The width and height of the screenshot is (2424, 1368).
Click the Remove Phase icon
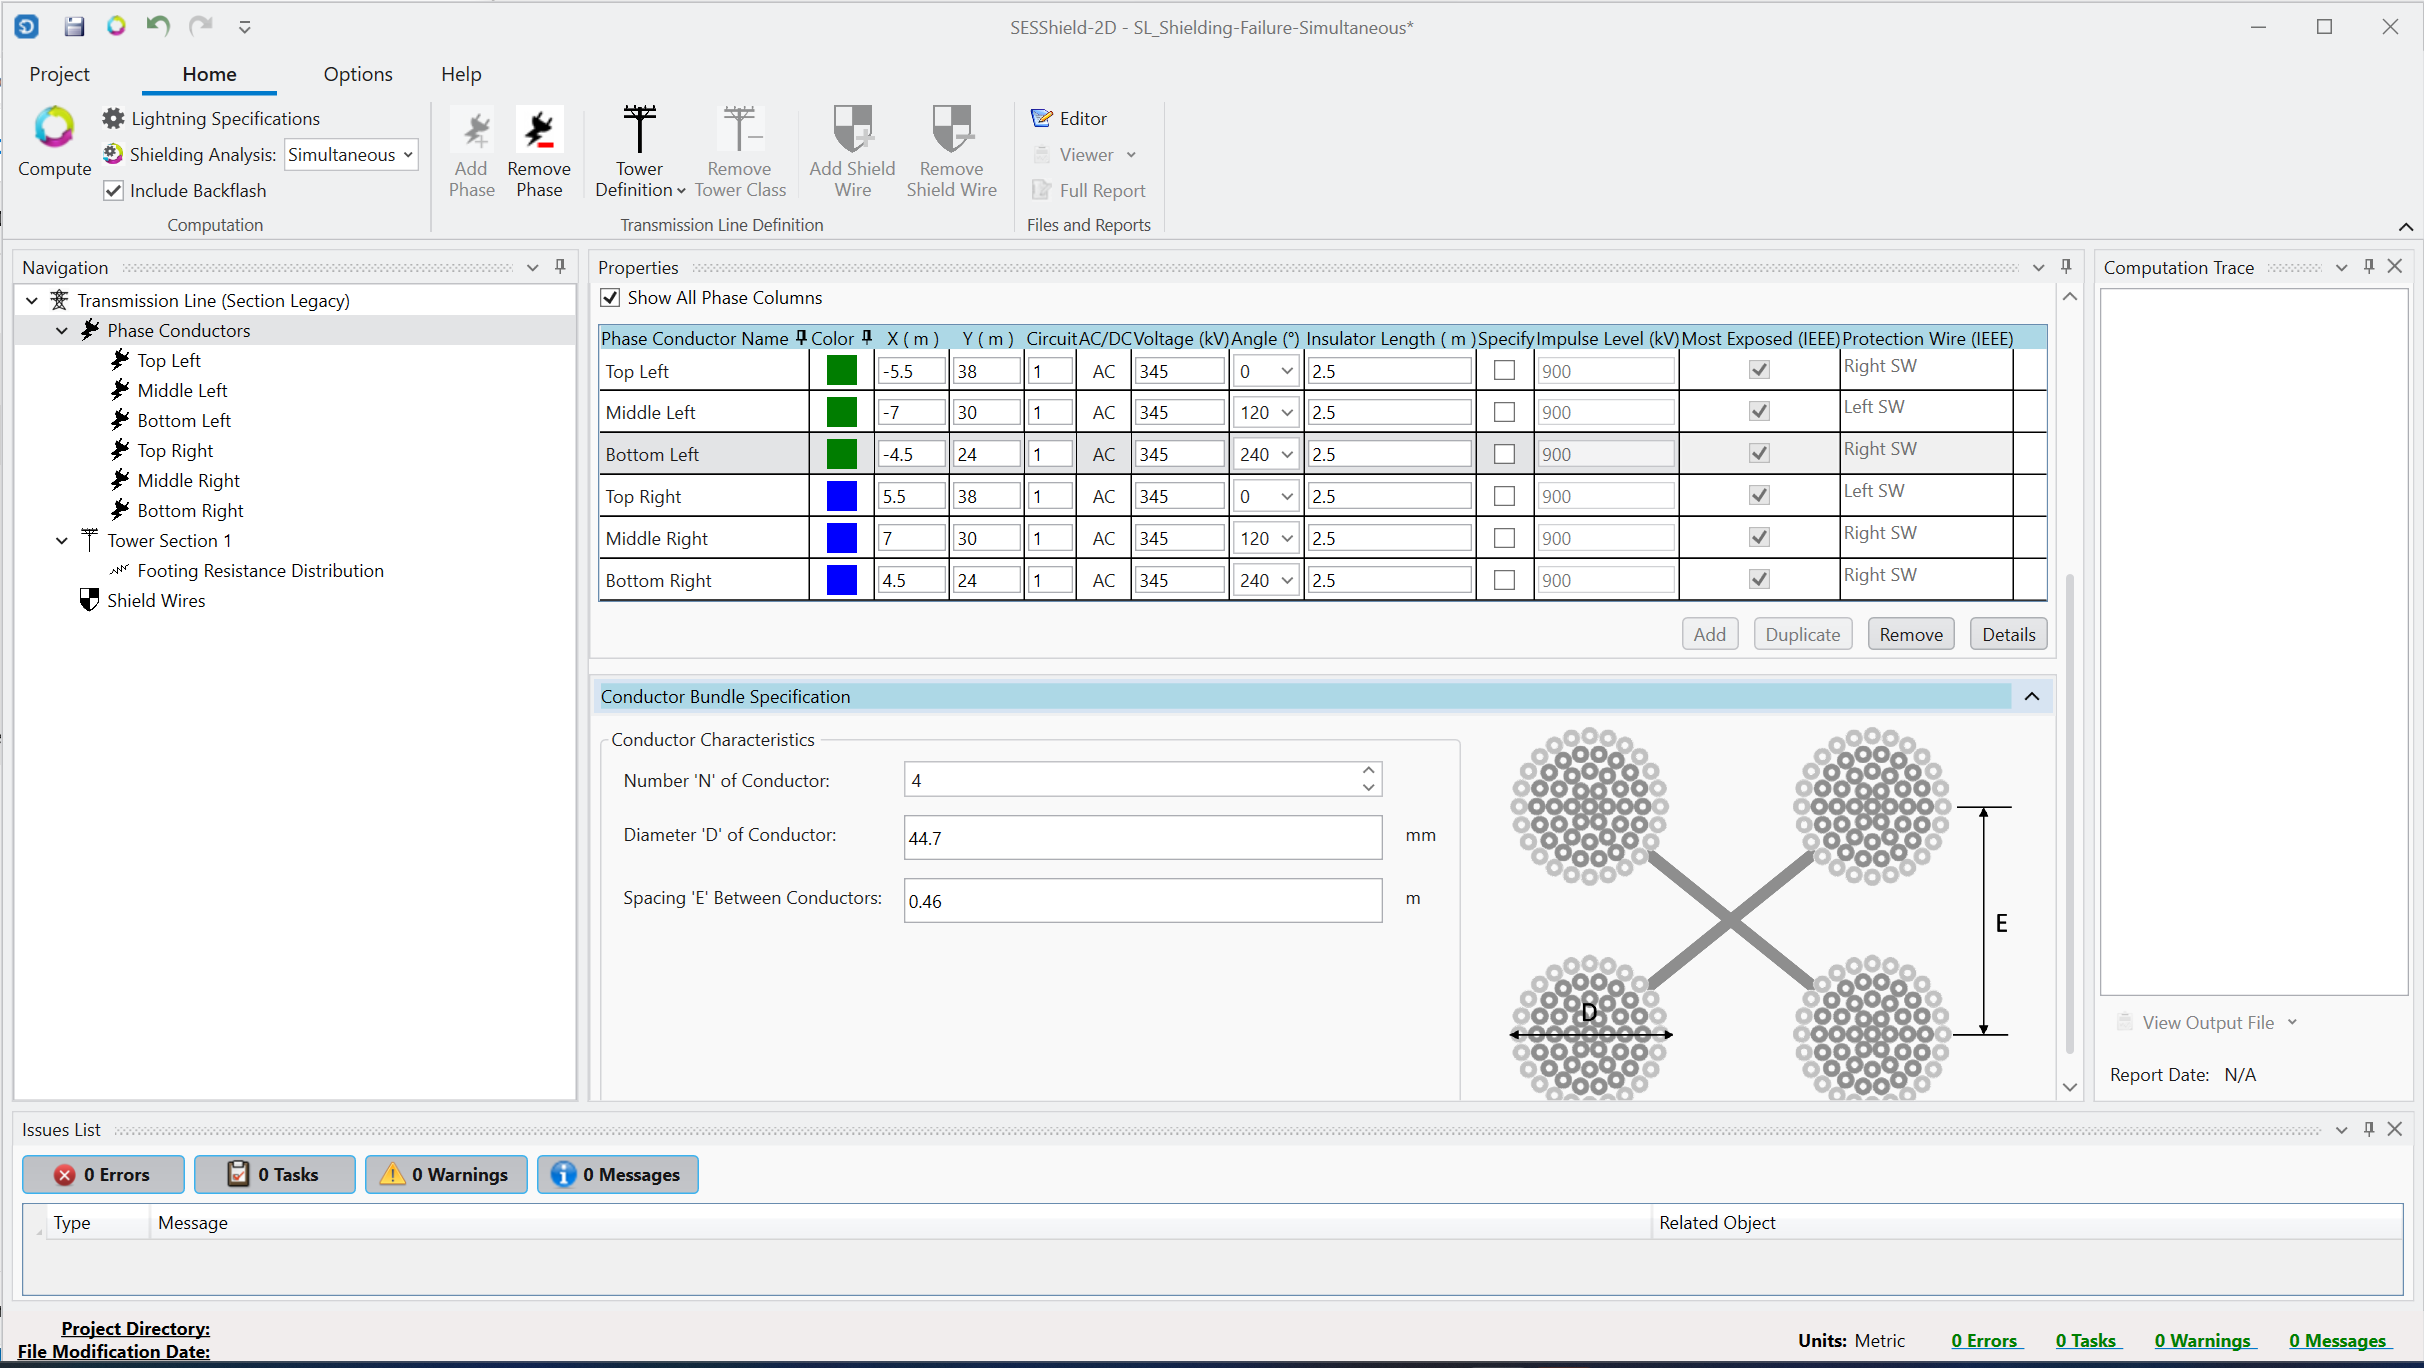[x=539, y=130]
